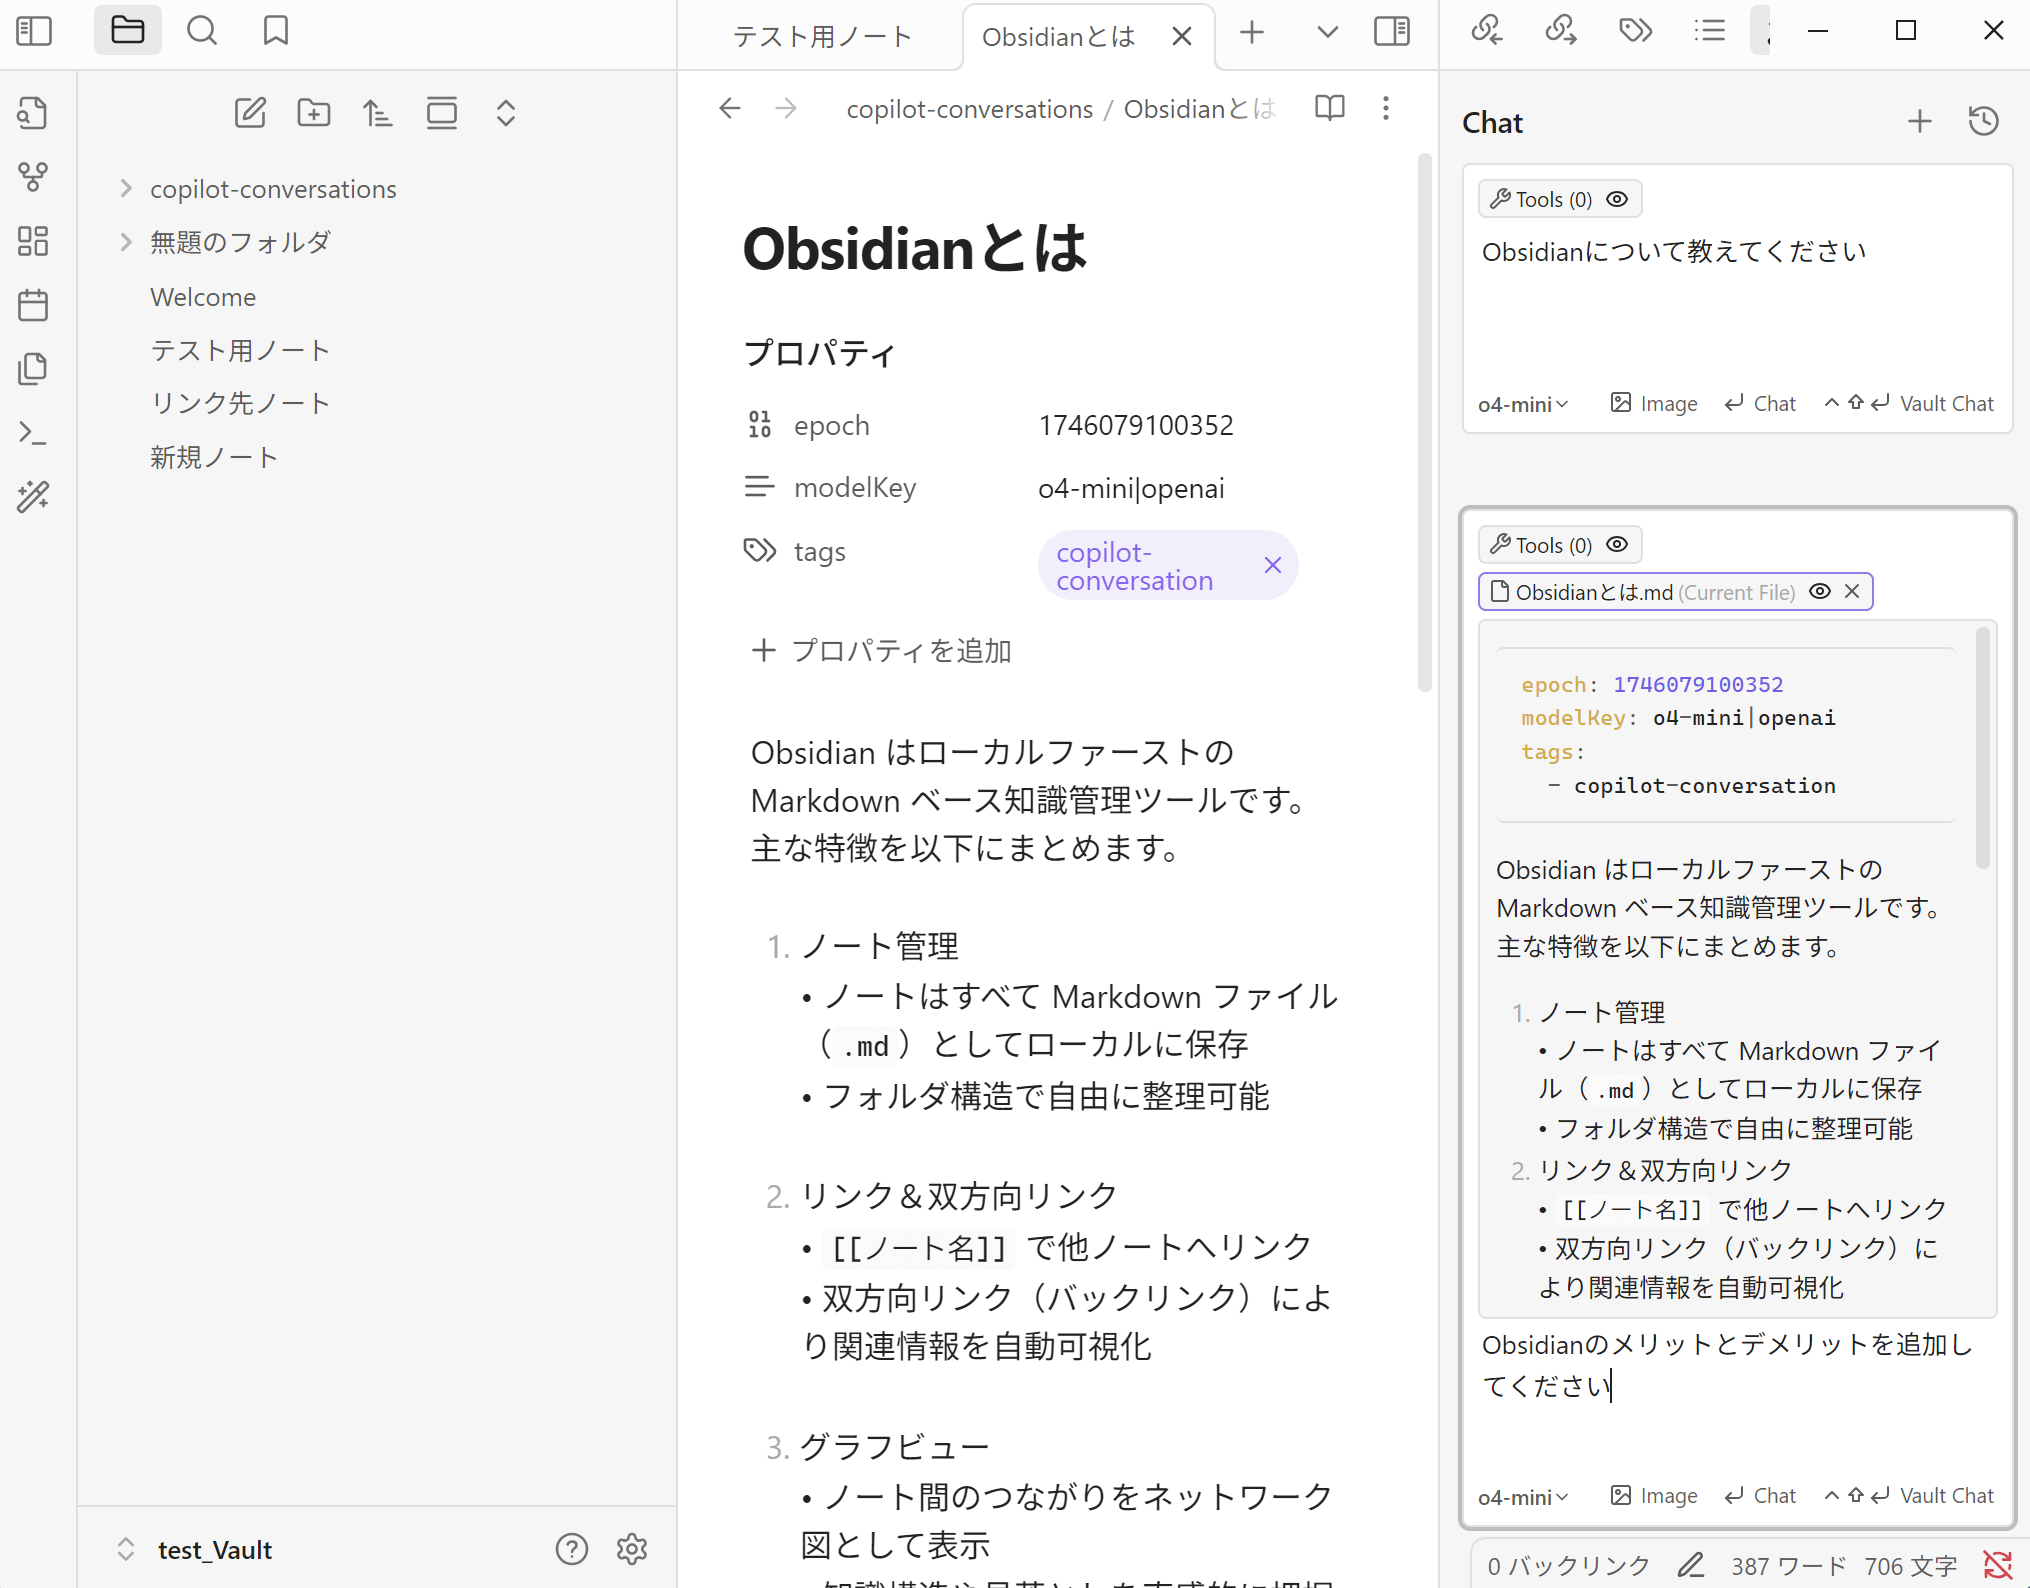Open Welcome note in file list
2030x1588 pixels.
[203, 297]
